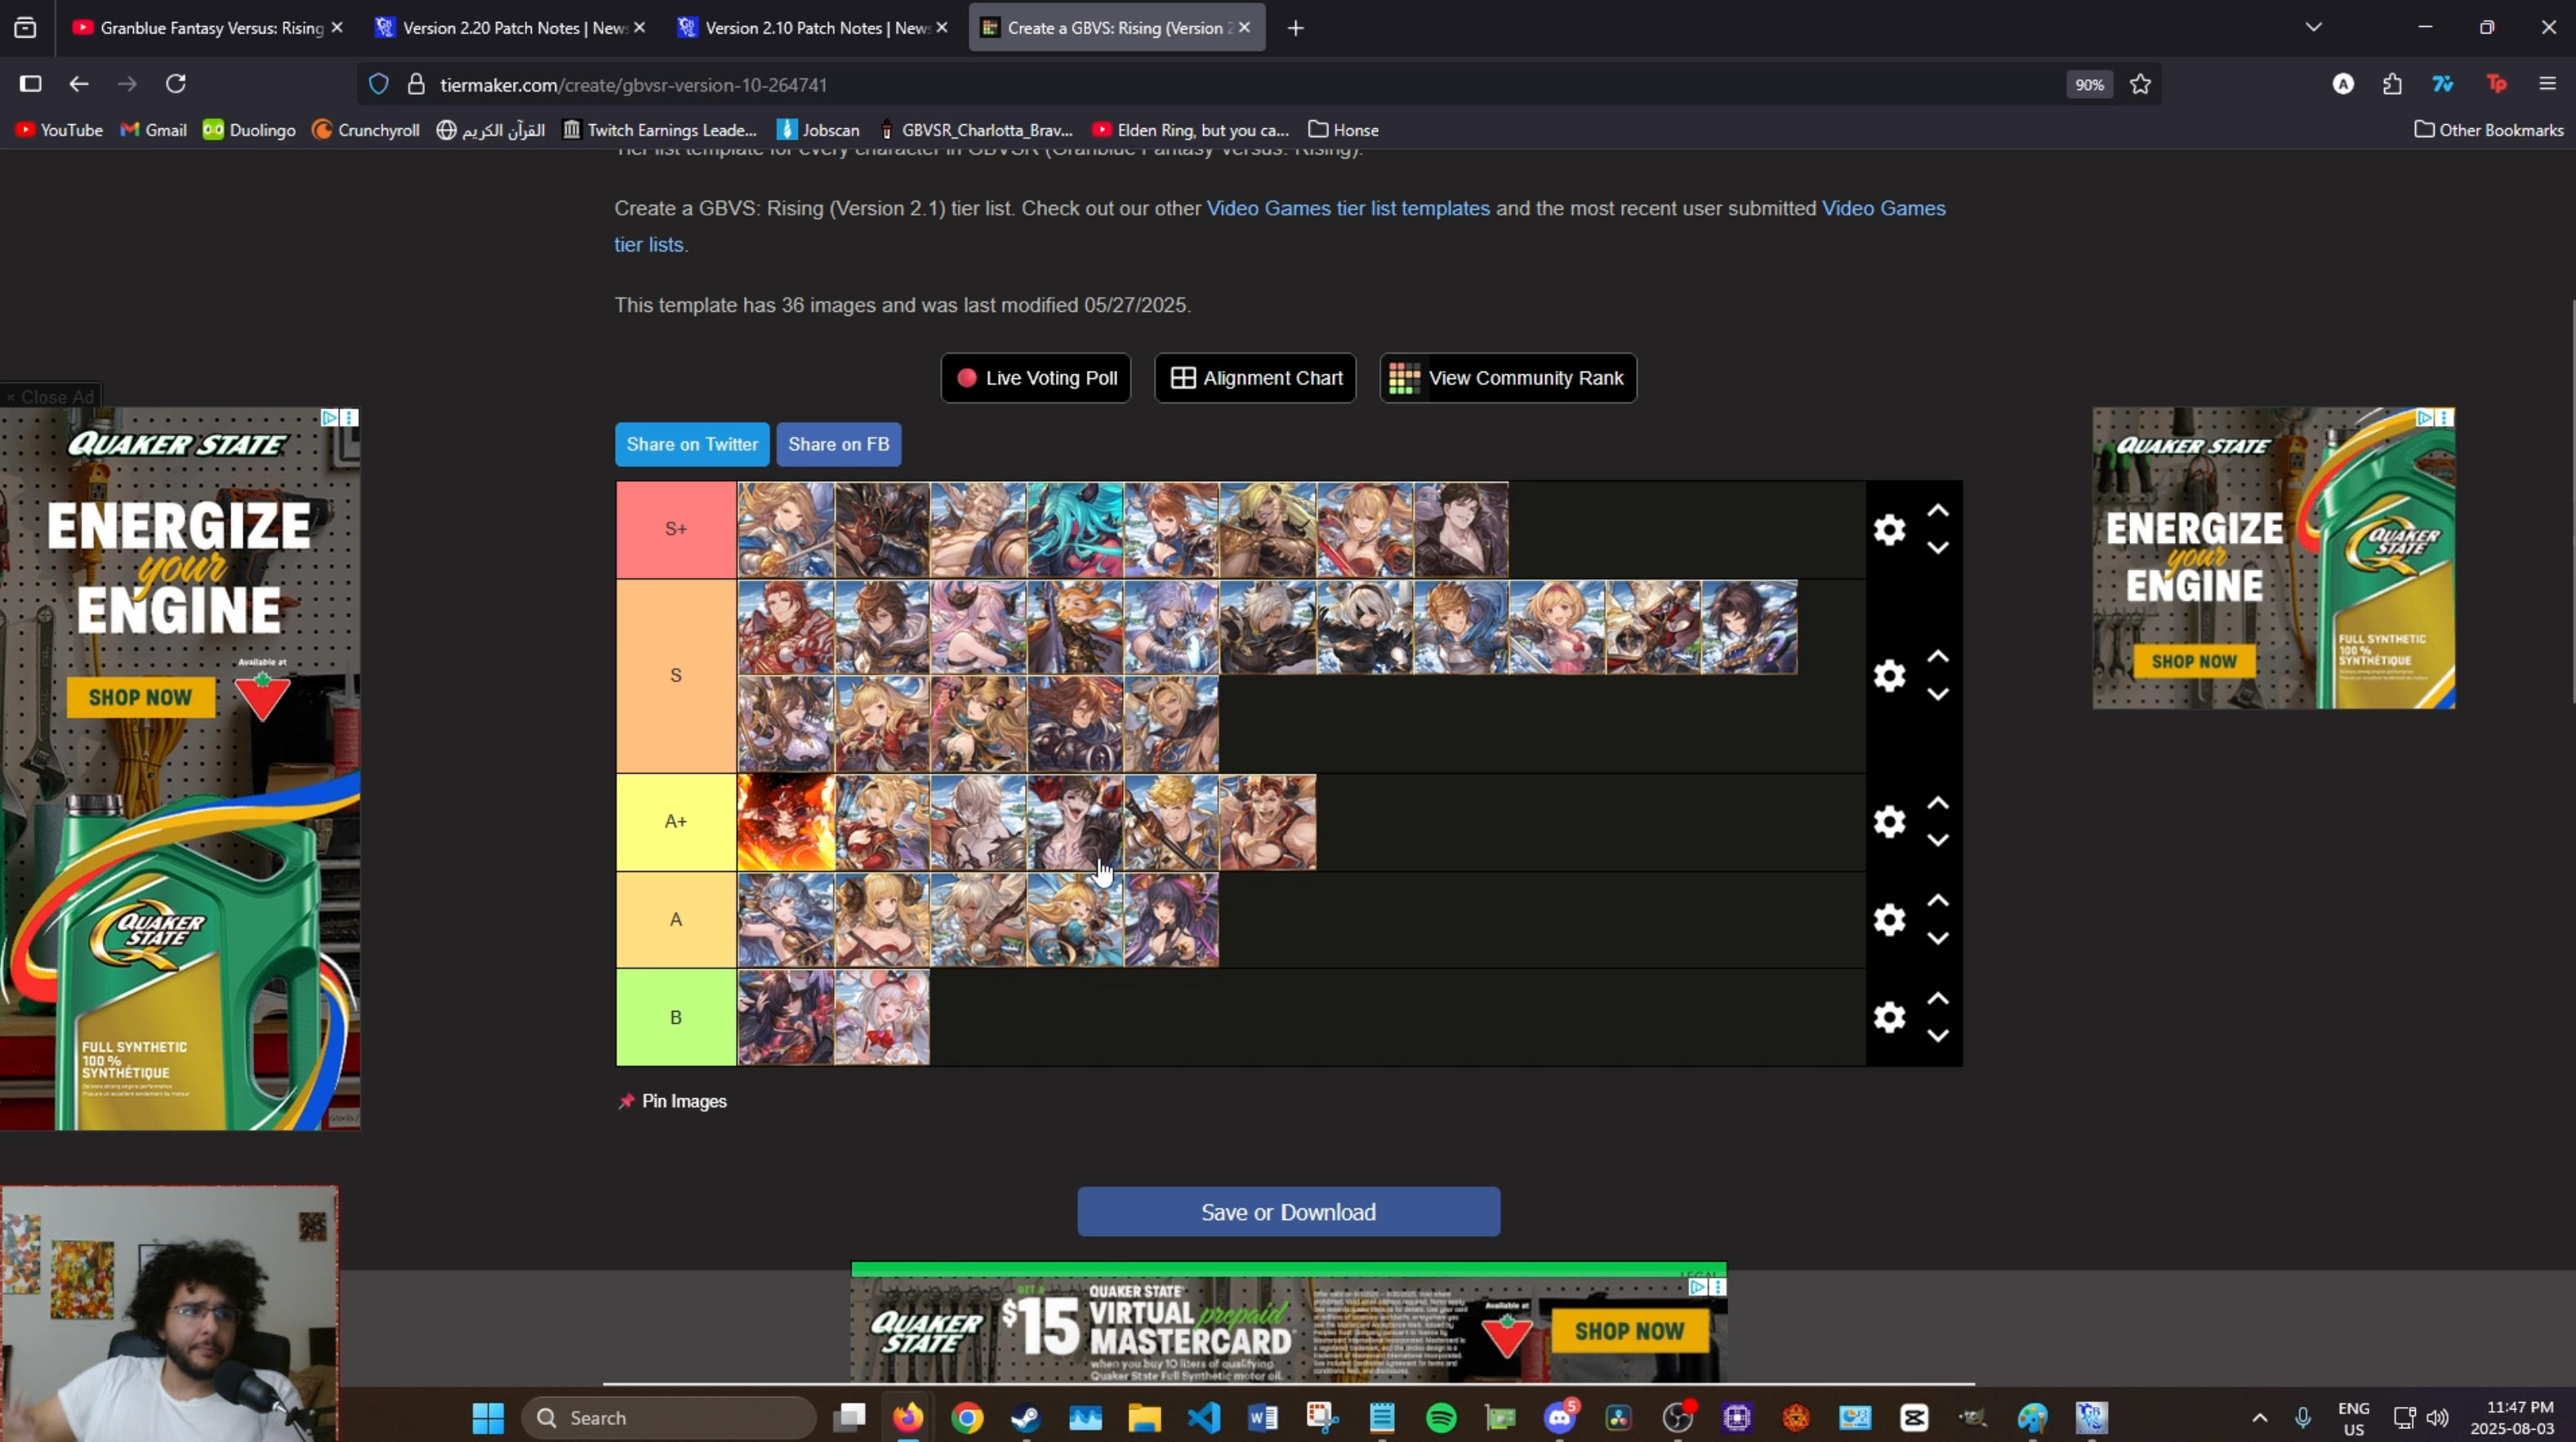Open settings gear for the B tier
Image resolution: width=2576 pixels, height=1442 pixels.
click(x=1889, y=1017)
